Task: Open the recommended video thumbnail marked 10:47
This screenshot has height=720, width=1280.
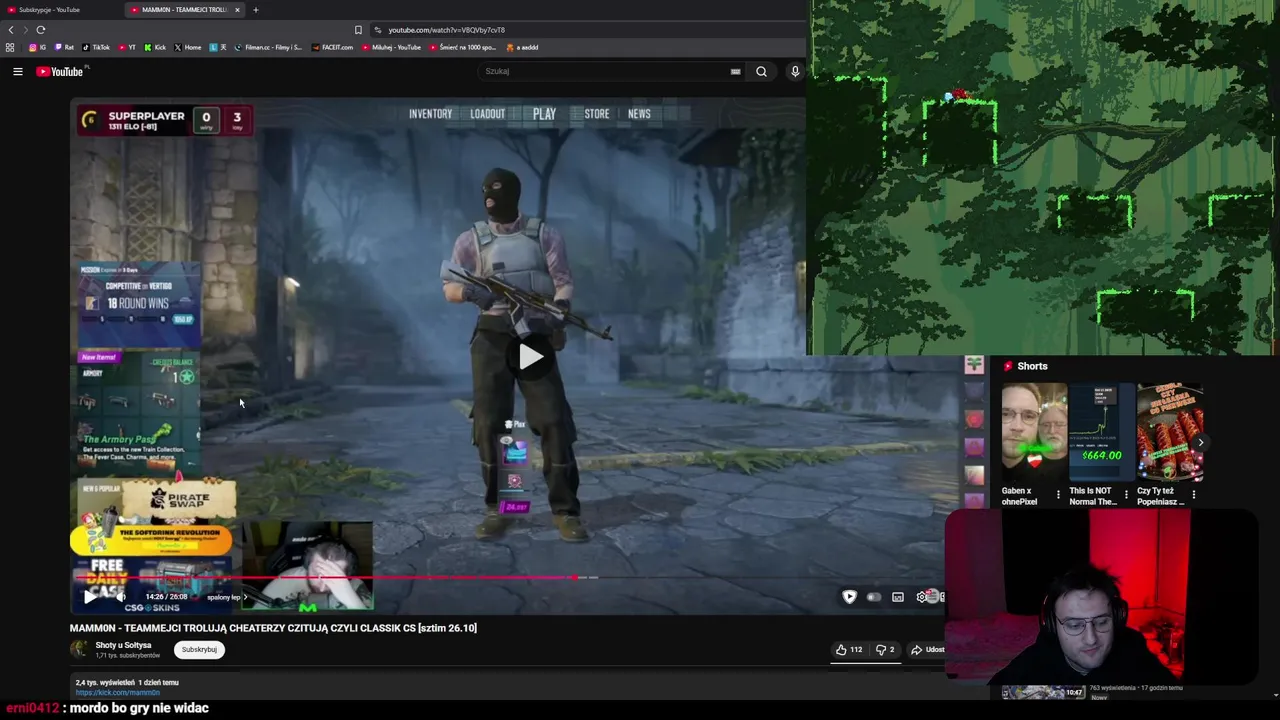Action: 1043,691
